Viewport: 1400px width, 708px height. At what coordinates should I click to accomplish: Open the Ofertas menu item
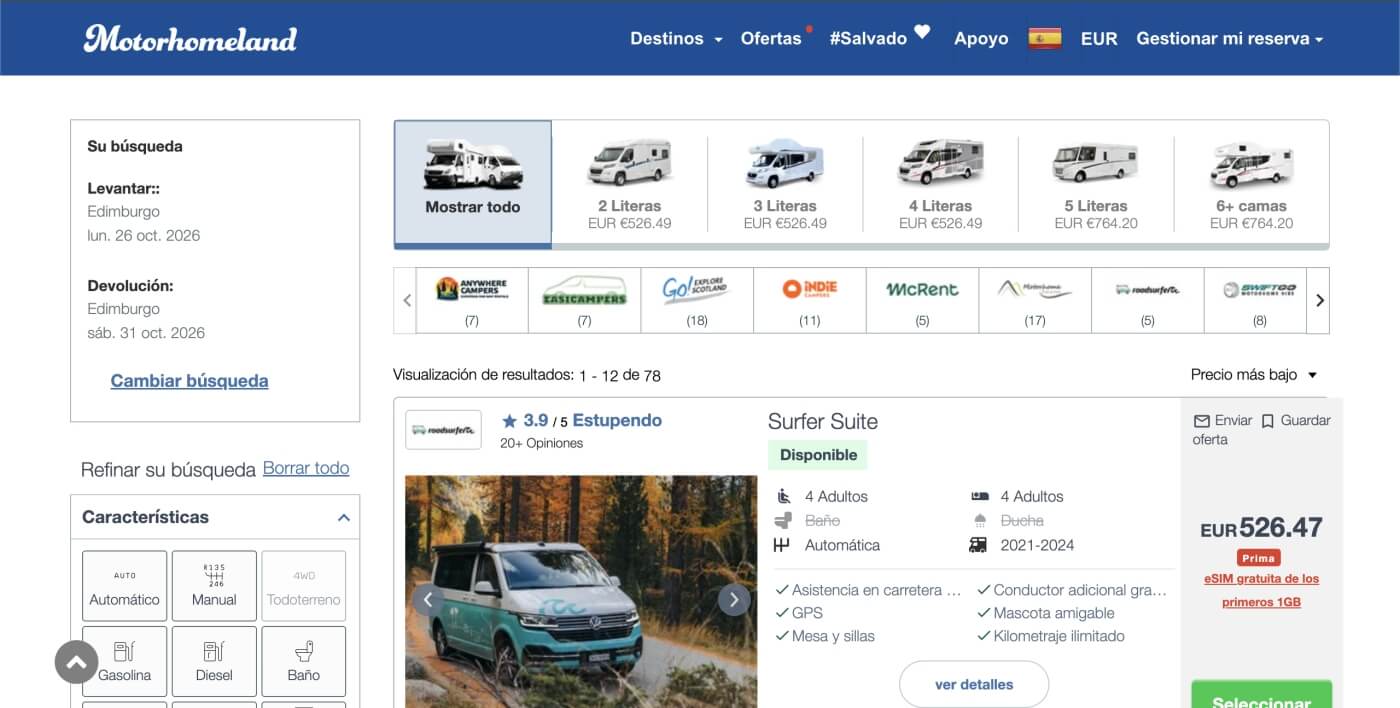click(x=771, y=39)
